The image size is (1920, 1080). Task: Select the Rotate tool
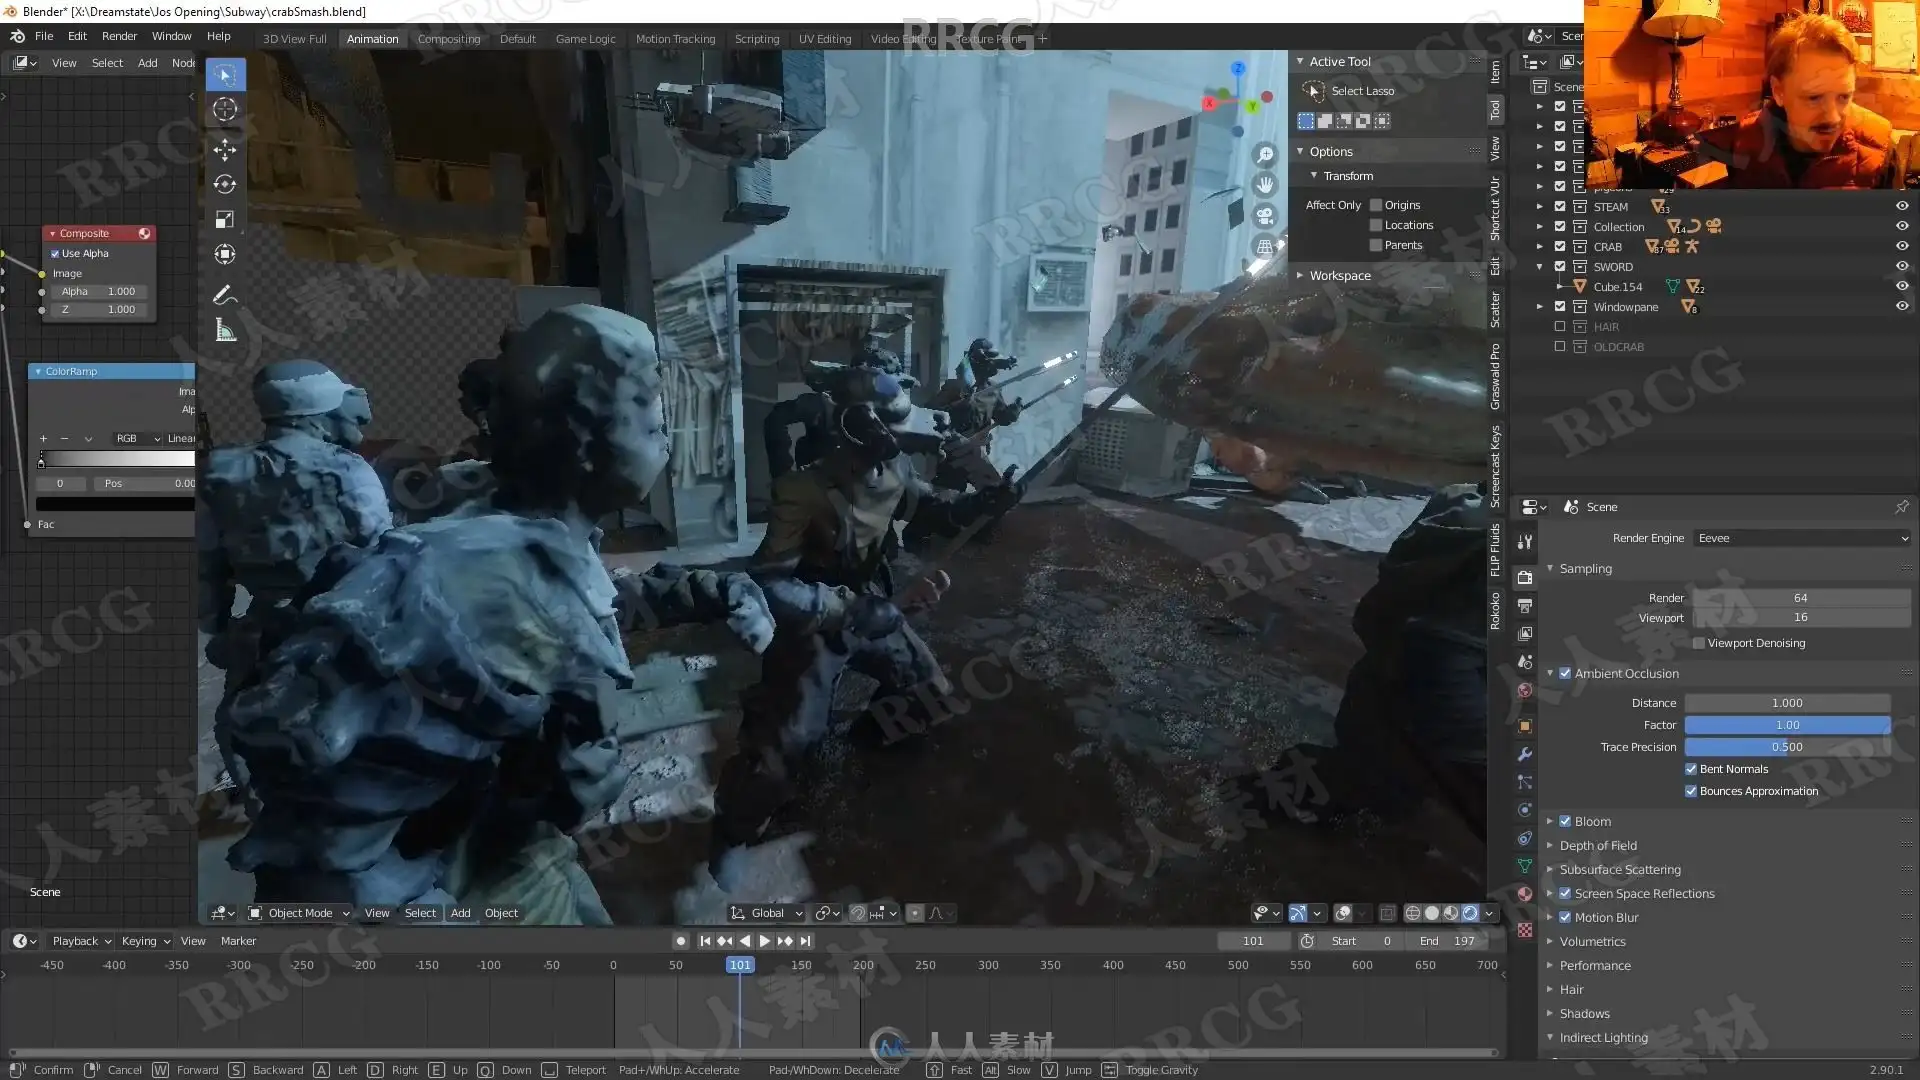pyautogui.click(x=225, y=184)
